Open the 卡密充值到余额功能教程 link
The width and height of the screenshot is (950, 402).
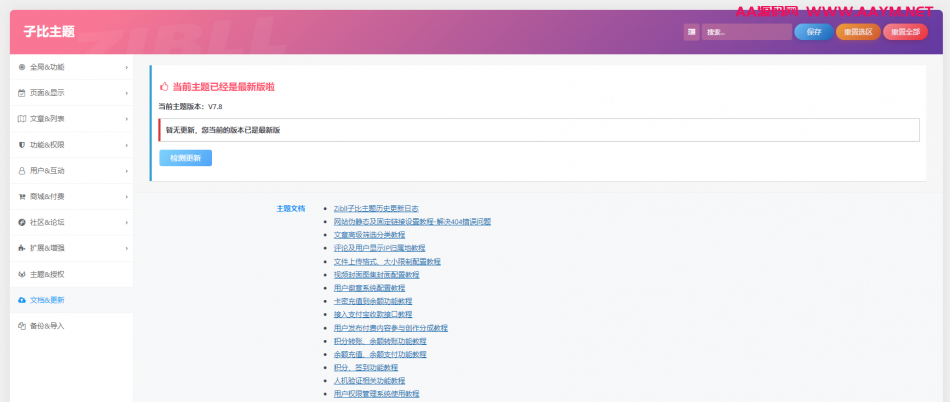(x=373, y=302)
